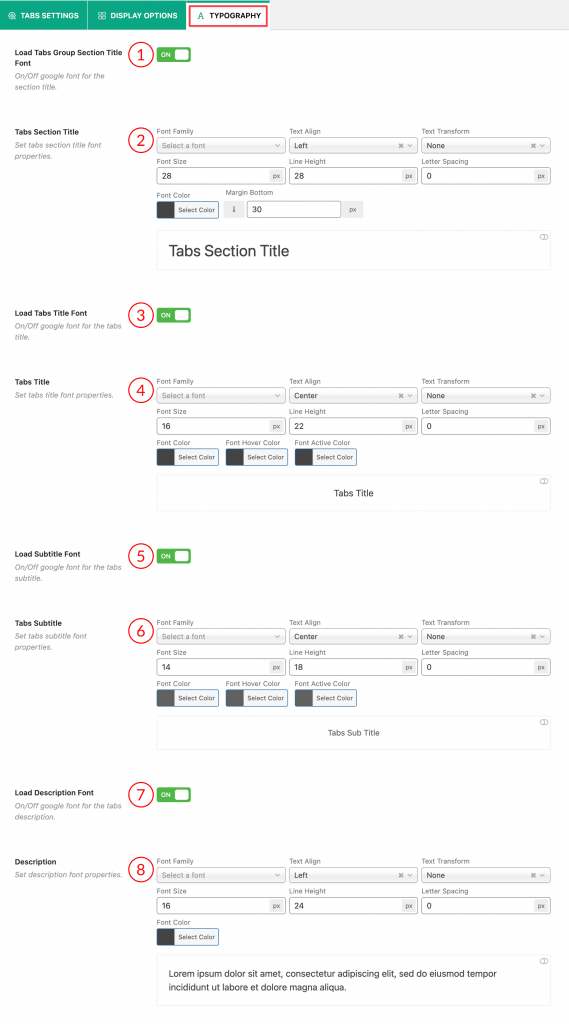Toggle the Tabs Section Title preview icon

pos(544,237)
